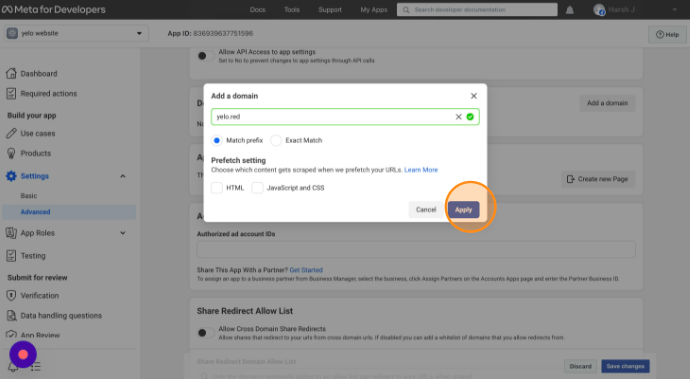Open Advanced settings page
Viewport: 690px width, 379px height.
(69, 212)
